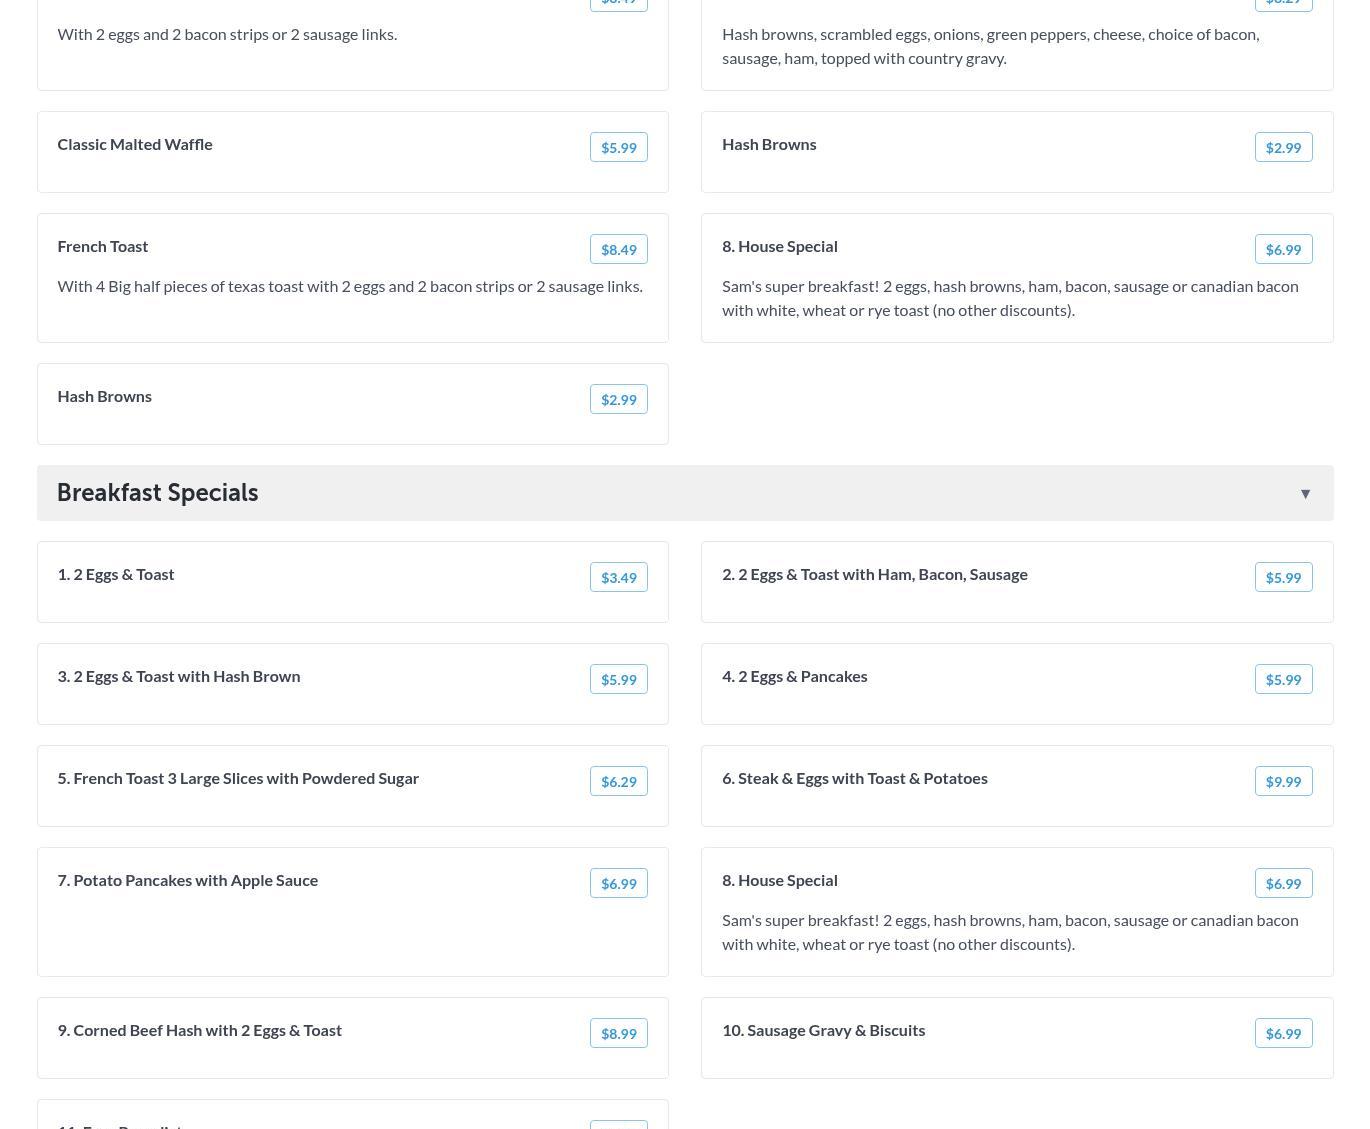
Task: Click the $9.99 Steak & Eggs price
Action: [1284, 781]
